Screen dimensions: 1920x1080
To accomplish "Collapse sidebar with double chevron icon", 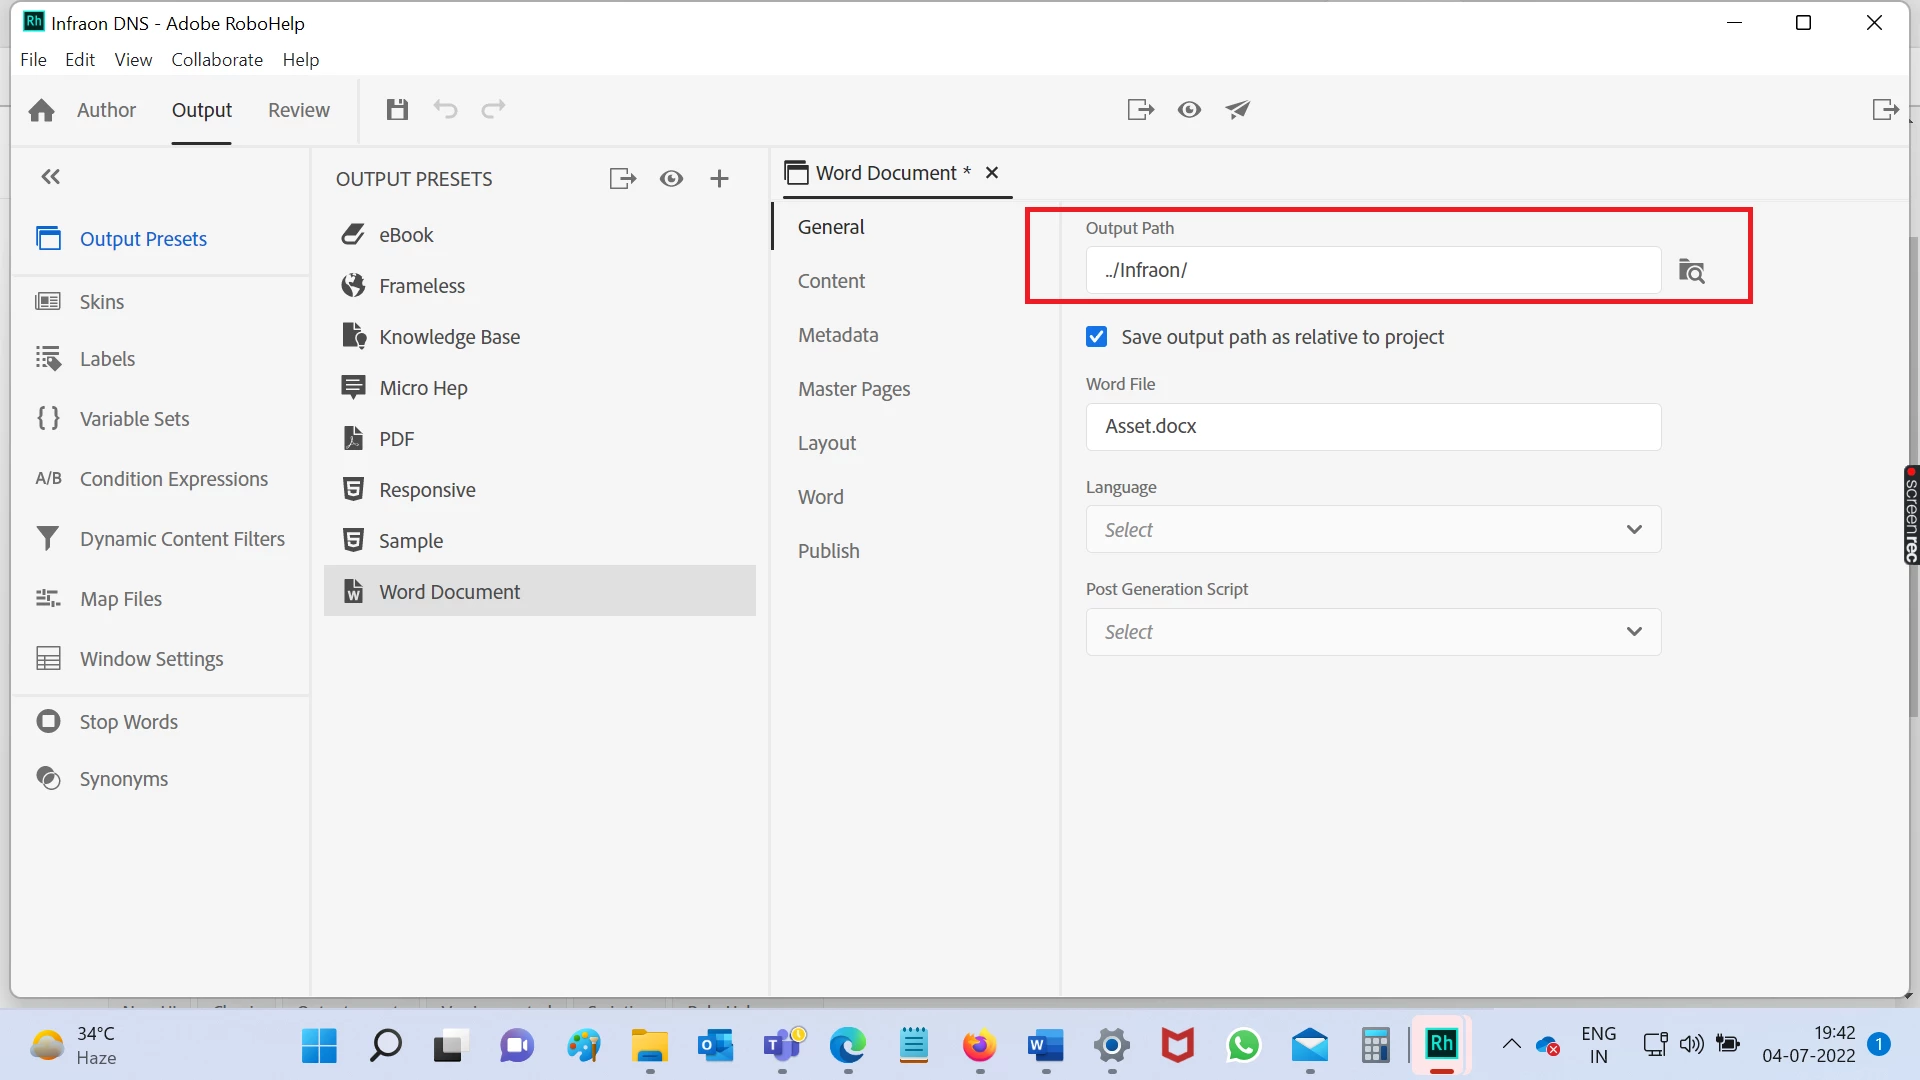I will point(50,177).
